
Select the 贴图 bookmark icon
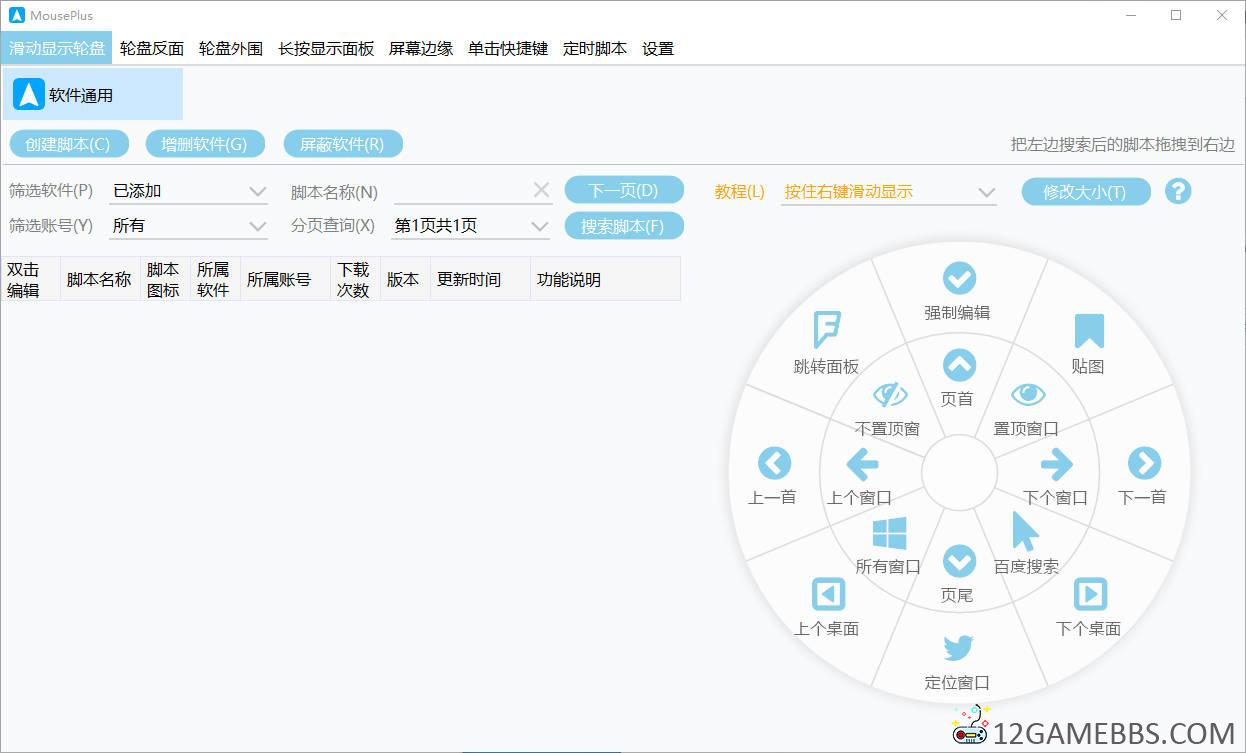click(x=1088, y=332)
